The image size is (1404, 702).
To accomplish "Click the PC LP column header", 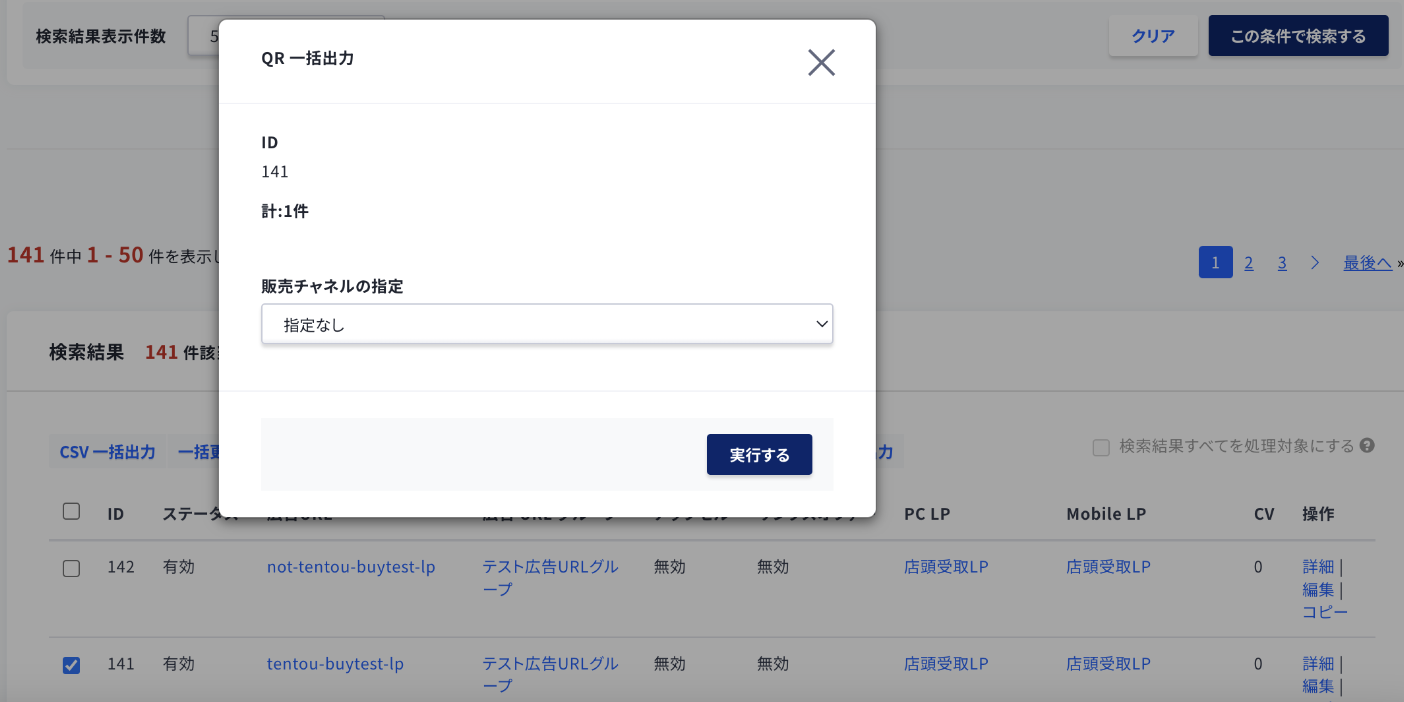I will click(x=927, y=514).
